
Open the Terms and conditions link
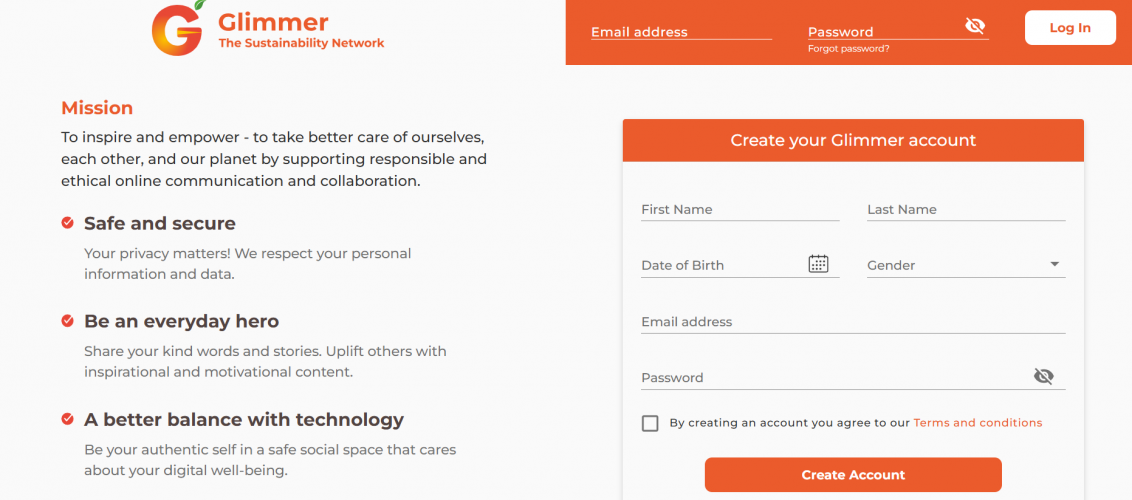pyautogui.click(x=977, y=423)
